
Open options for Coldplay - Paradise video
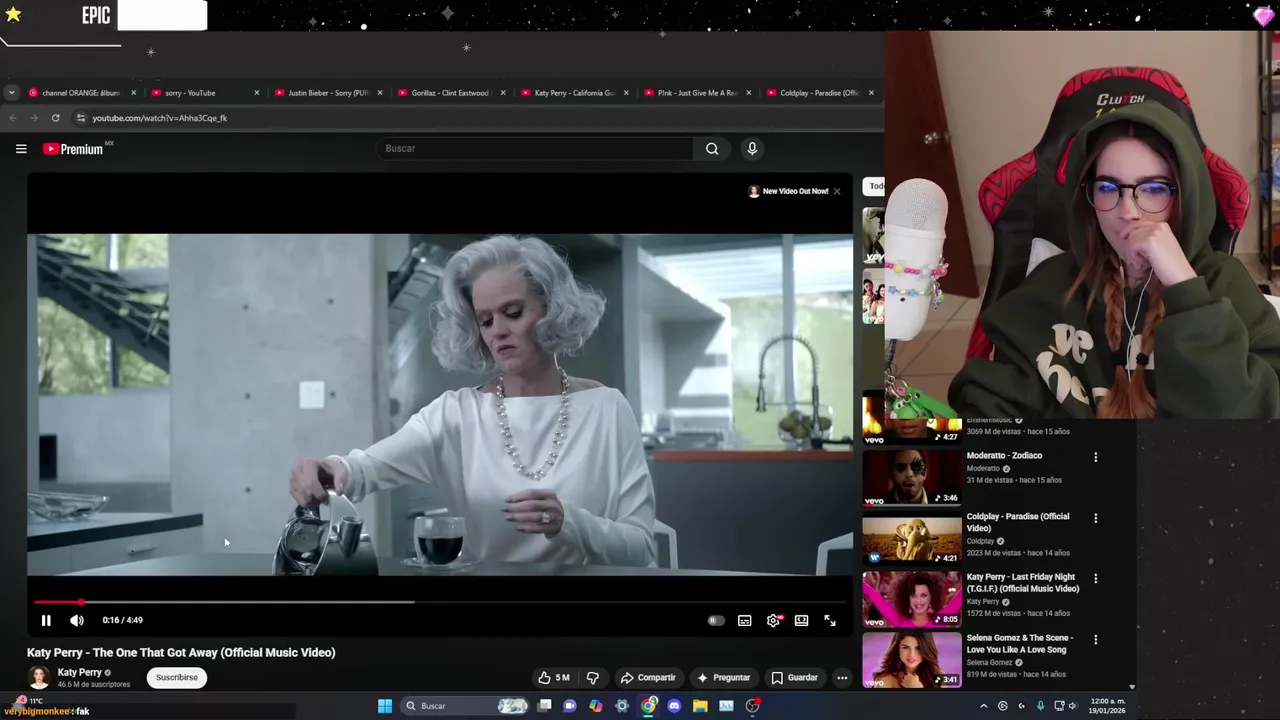pyautogui.click(x=1095, y=518)
